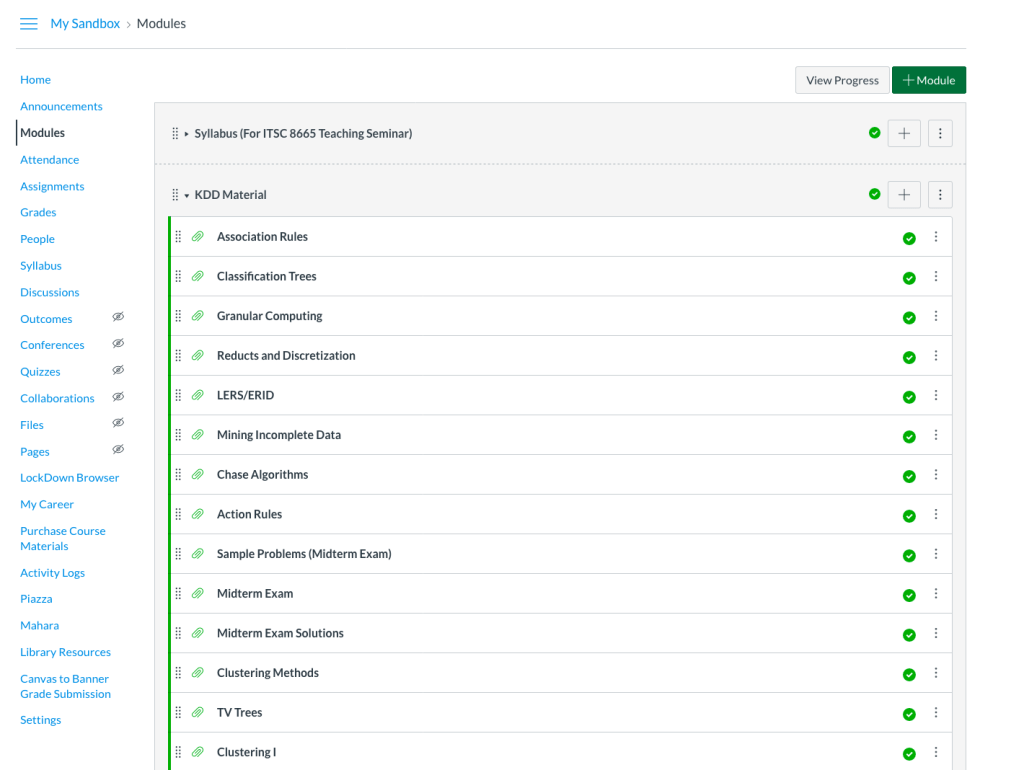Open the Syllabus module three-dot dropdown
The height and width of the screenshot is (770, 1024).
click(940, 133)
